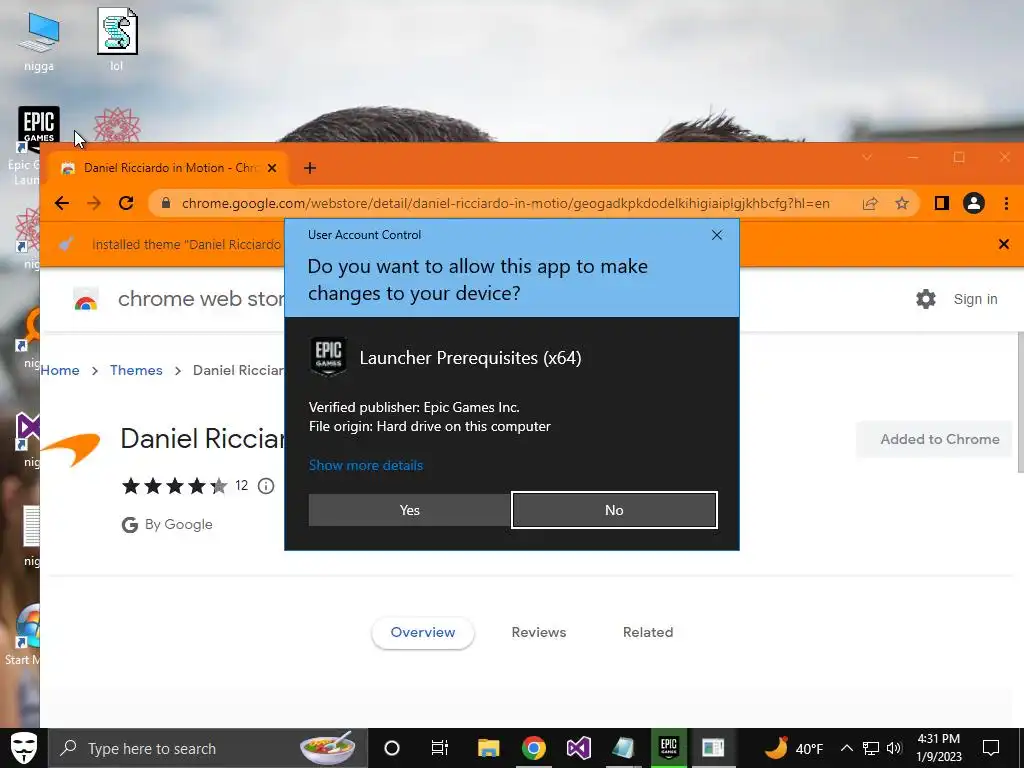Screen dimensions: 1024x768
Task: Click By Google publisher text
Action: pyautogui.click(x=178, y=524)
